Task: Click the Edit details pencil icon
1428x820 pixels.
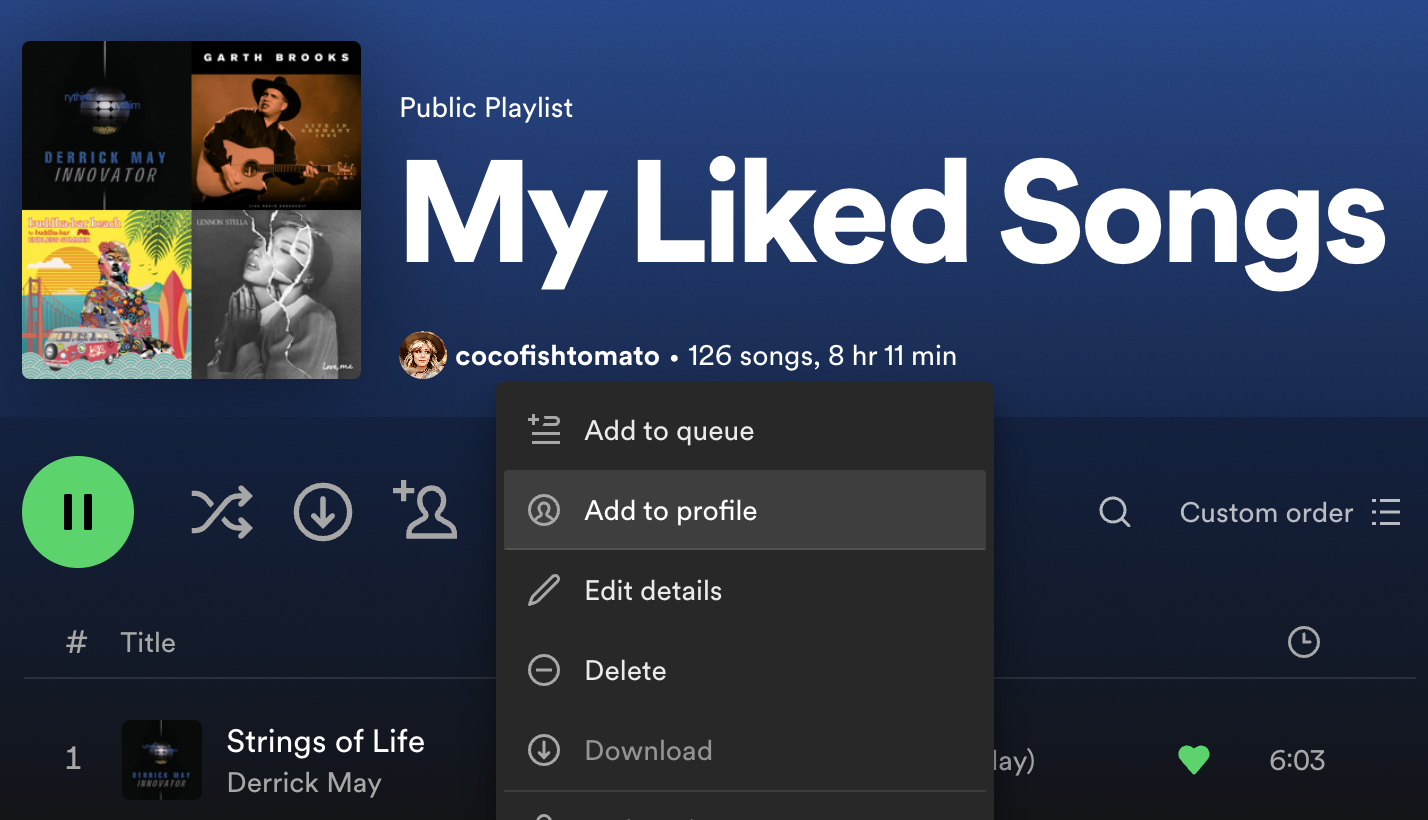Action: (544, 590)
